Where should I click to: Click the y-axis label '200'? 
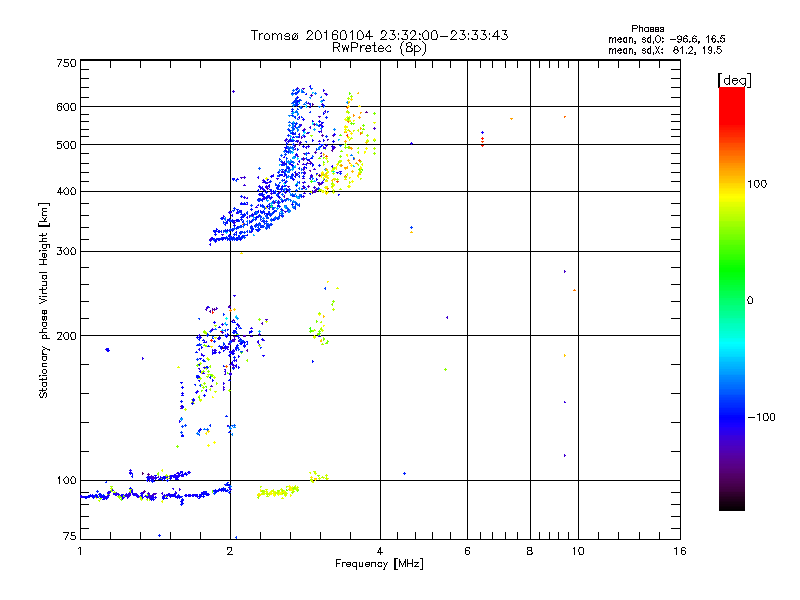click(x=66, y=336)
